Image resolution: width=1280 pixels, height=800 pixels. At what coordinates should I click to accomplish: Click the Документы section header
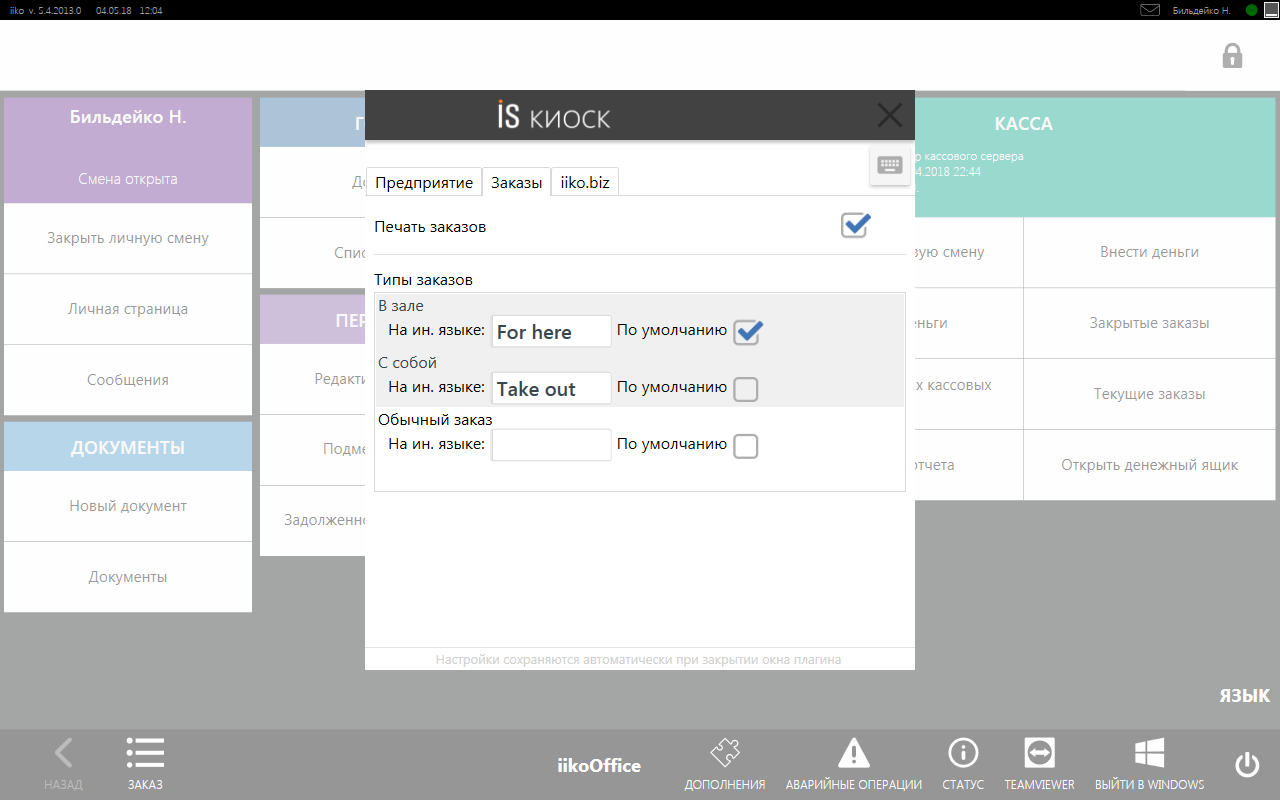[128, 447]
